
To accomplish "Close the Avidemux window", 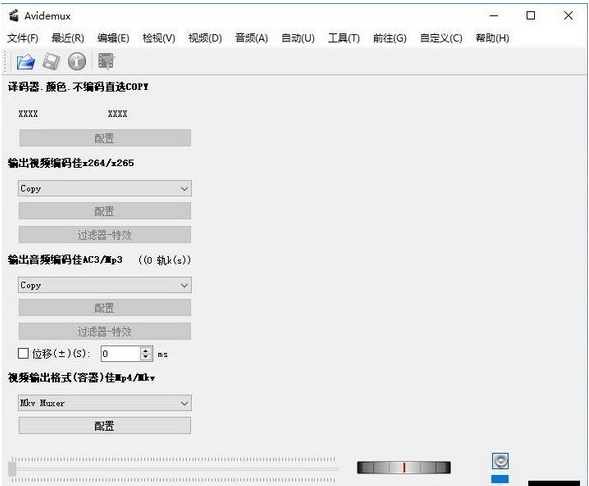I will tap(568, 16).
